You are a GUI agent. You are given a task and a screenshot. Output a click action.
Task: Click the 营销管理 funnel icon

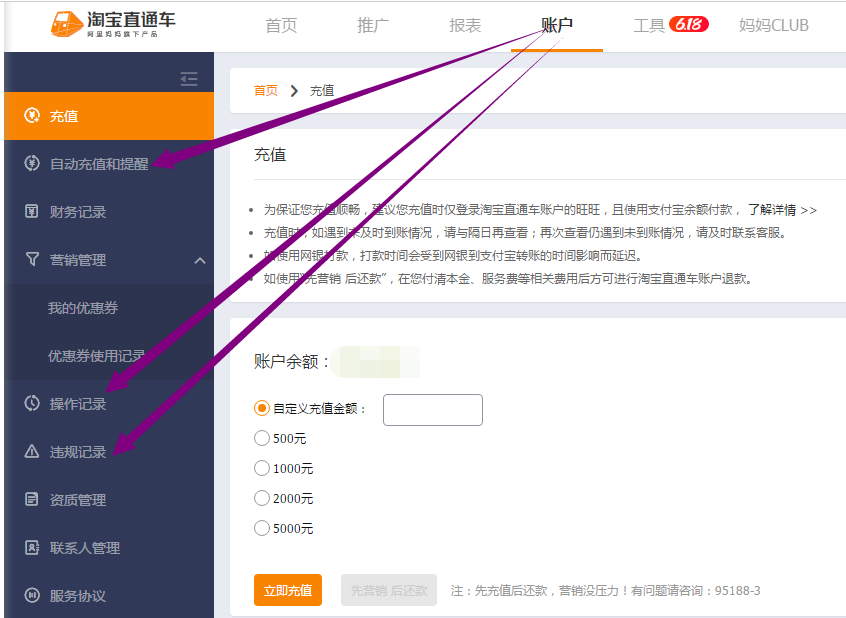(x=32, y=259)
